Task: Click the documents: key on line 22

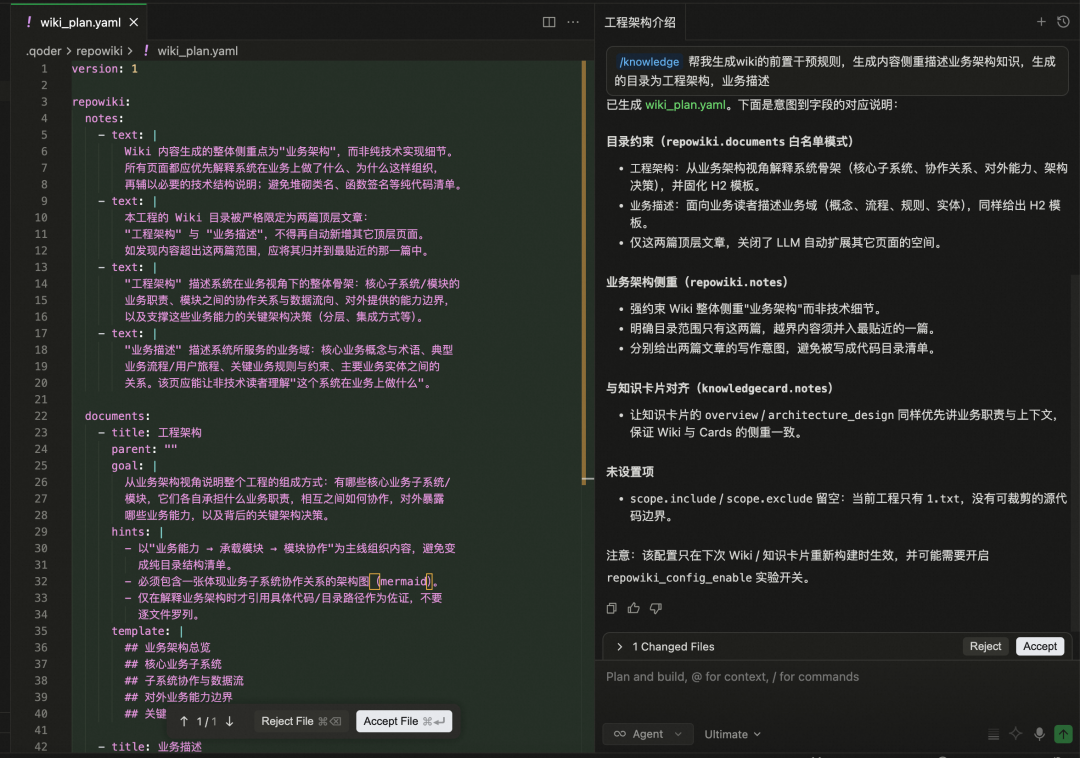Action: click(x=117, y=416)
